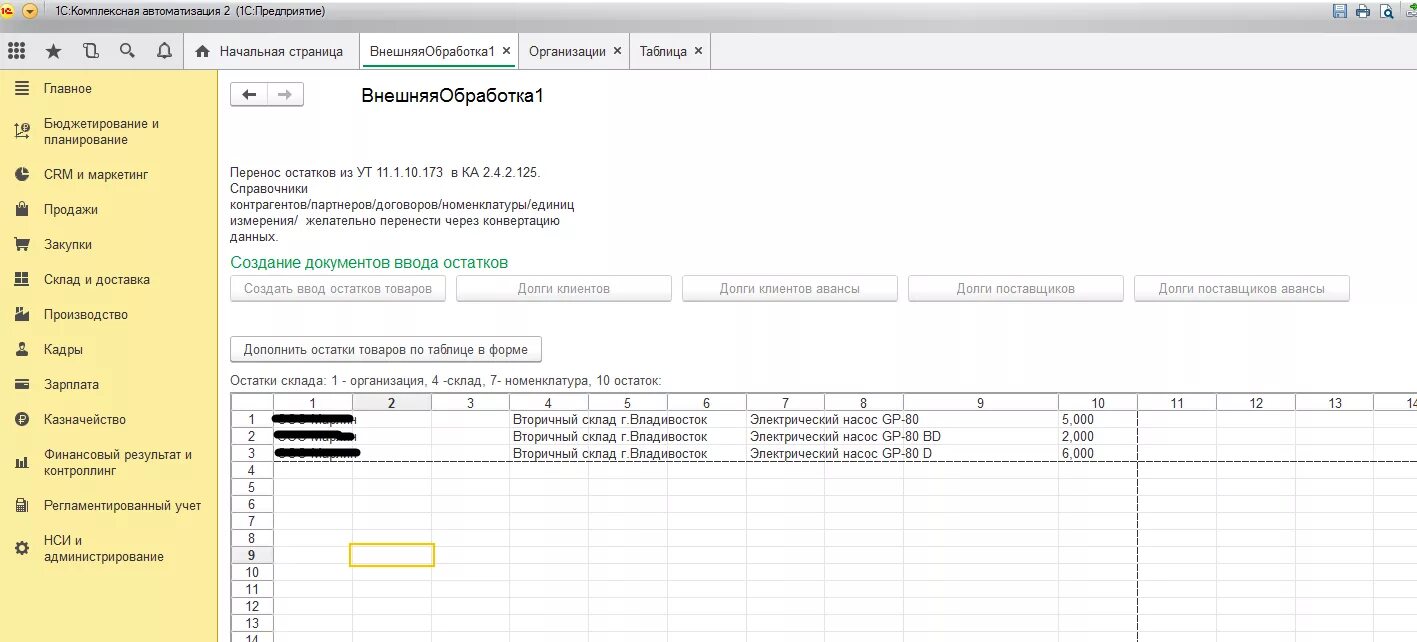Image resolution: width=1417 pixels, height=642 pixels.
Task: Close the Таблица tab
Action: pos(698,51)
